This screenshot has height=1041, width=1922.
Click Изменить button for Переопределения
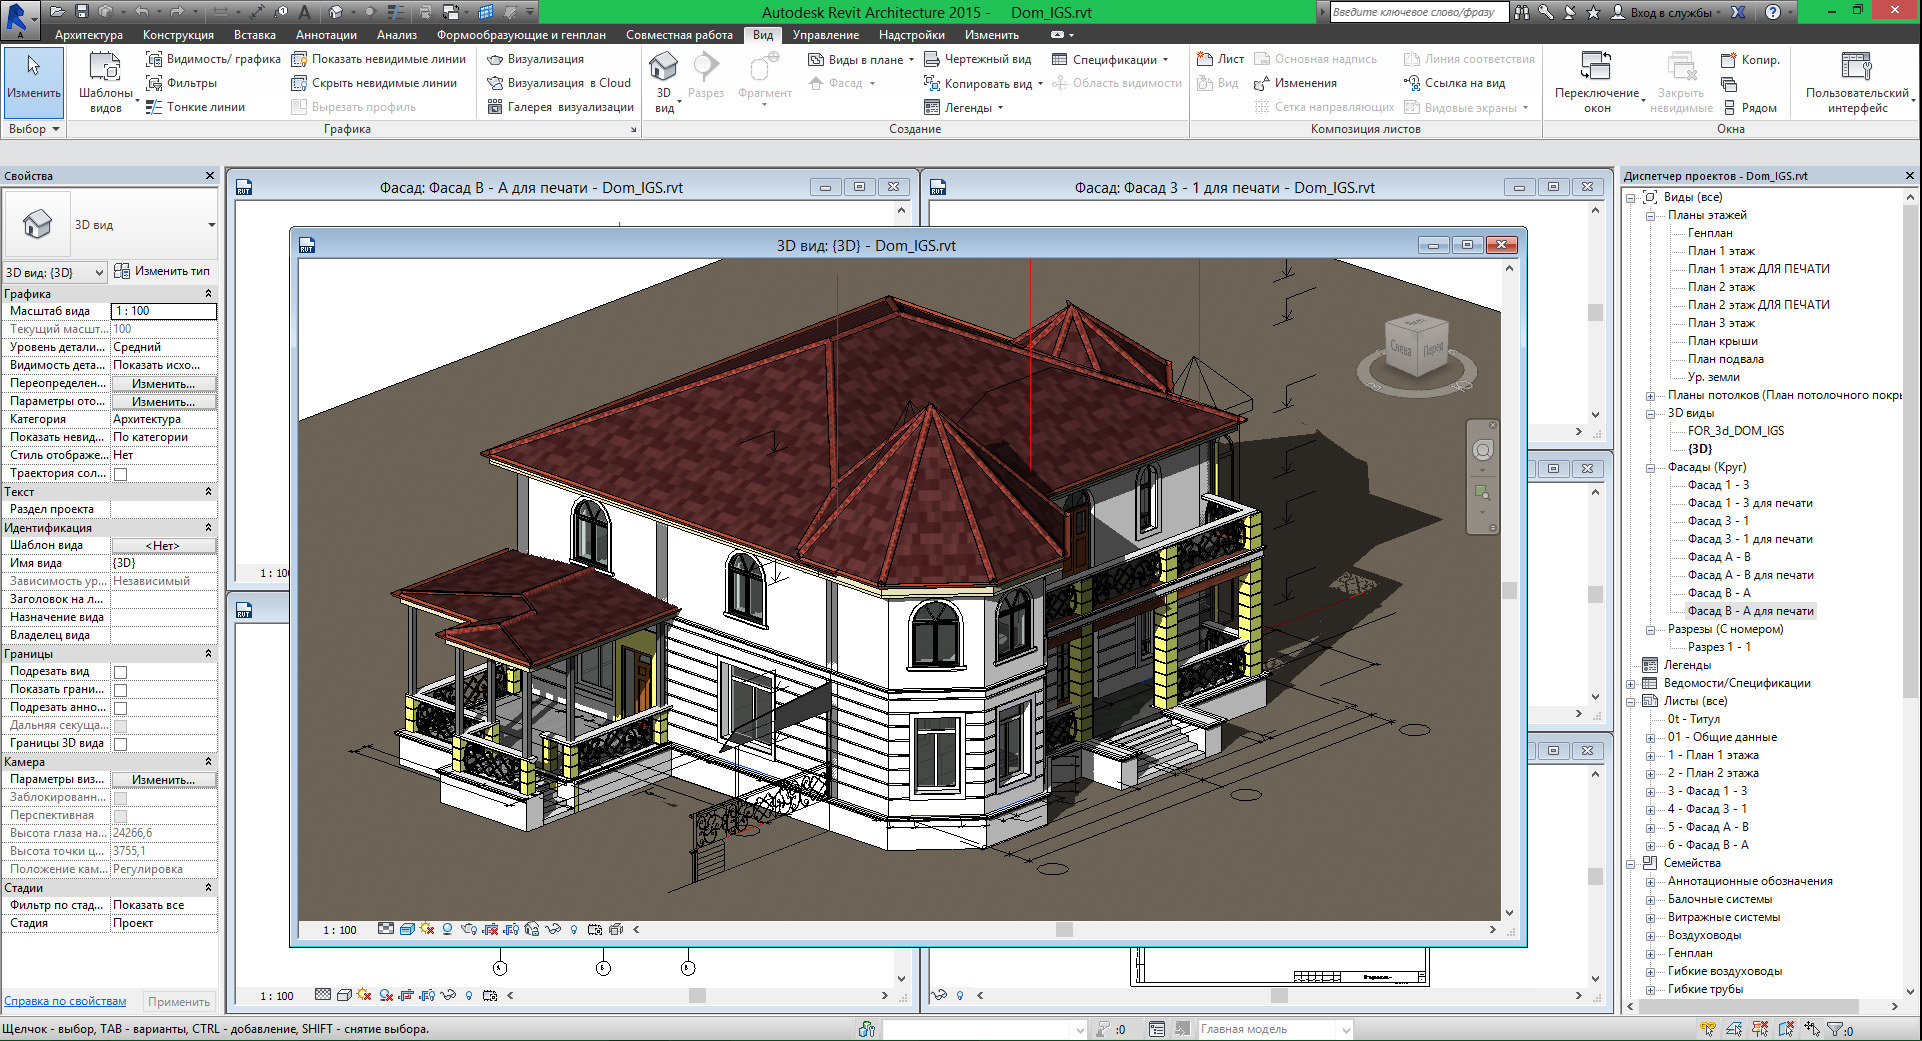(163, 384)
